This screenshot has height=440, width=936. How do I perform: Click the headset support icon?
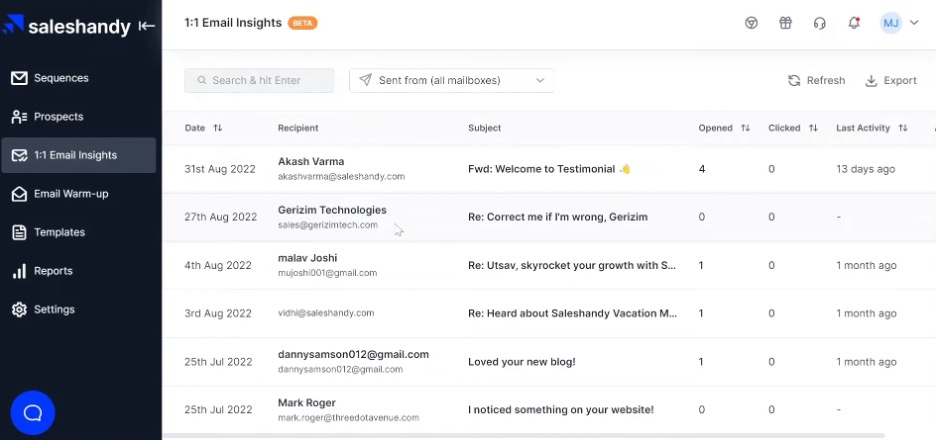point(820,23)
